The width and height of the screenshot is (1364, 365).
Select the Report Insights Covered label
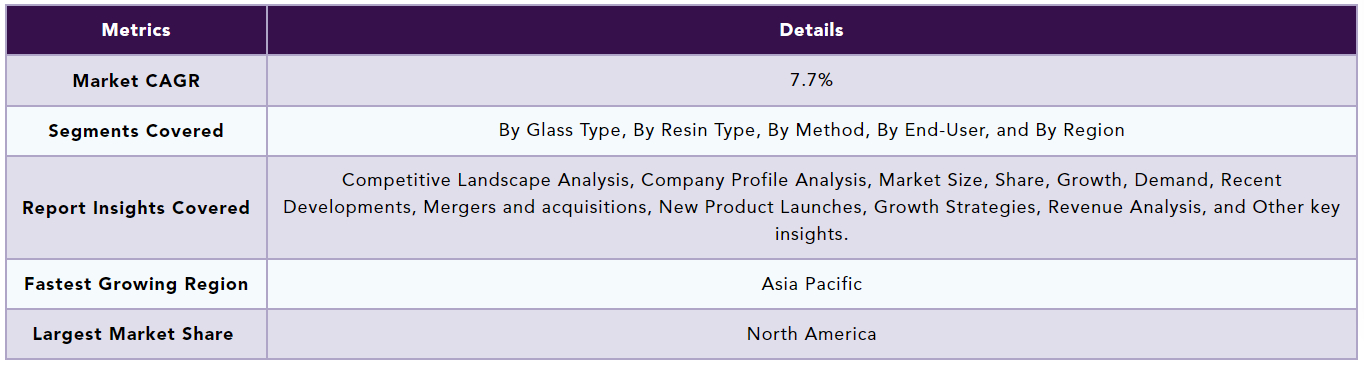pyautogui.click(x=136, y=208)
